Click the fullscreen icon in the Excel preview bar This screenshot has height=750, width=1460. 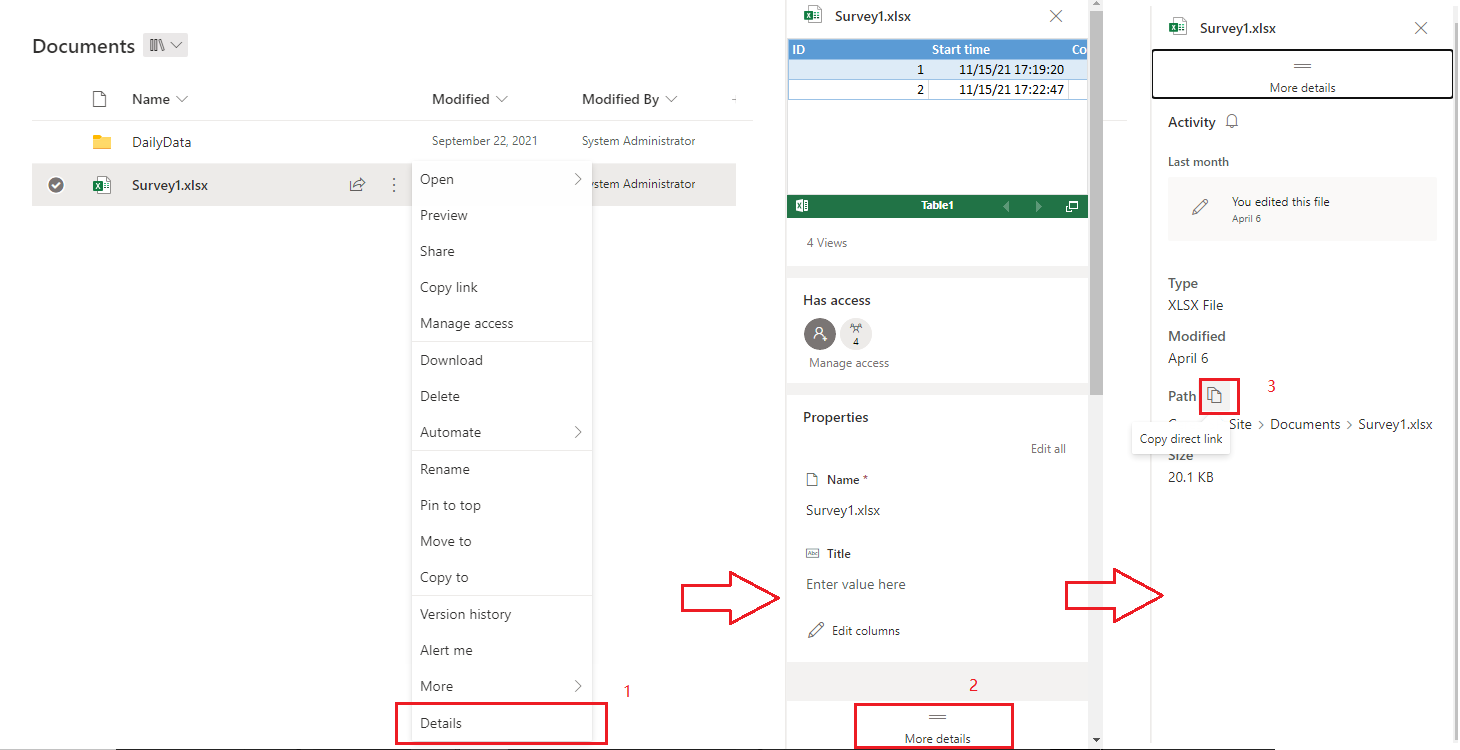[x=1072, y=206]
